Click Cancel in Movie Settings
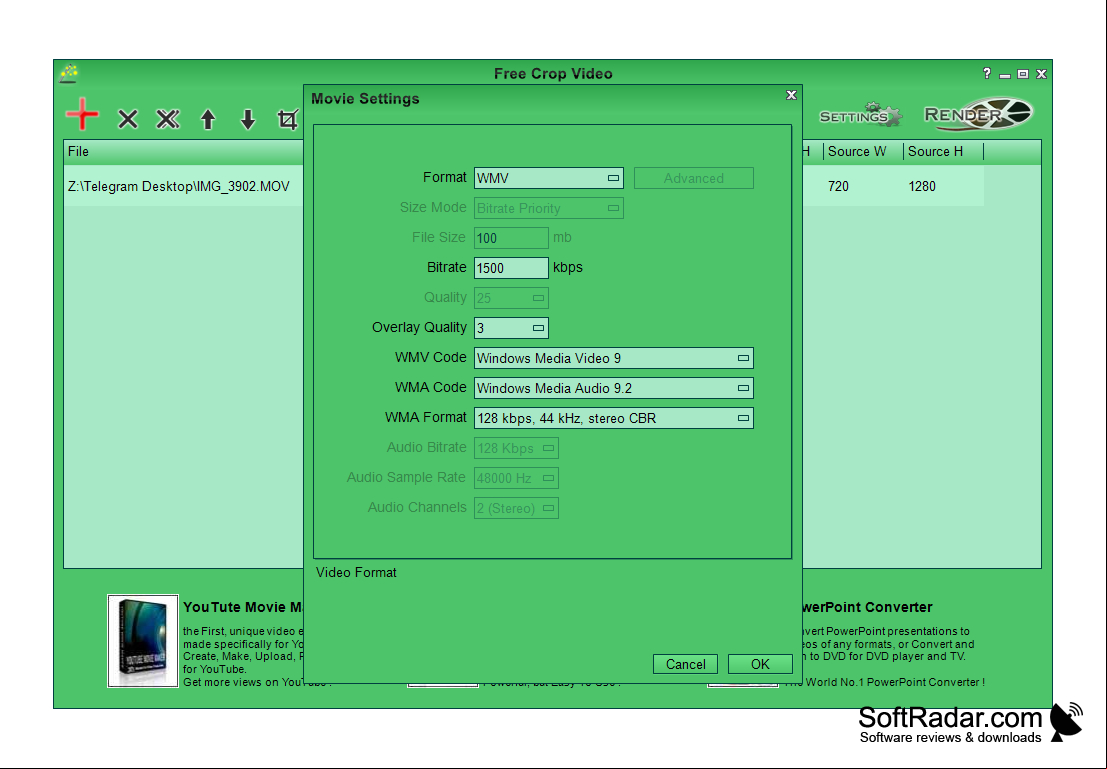Screen dimensions: 1107x769 [686, 664]
